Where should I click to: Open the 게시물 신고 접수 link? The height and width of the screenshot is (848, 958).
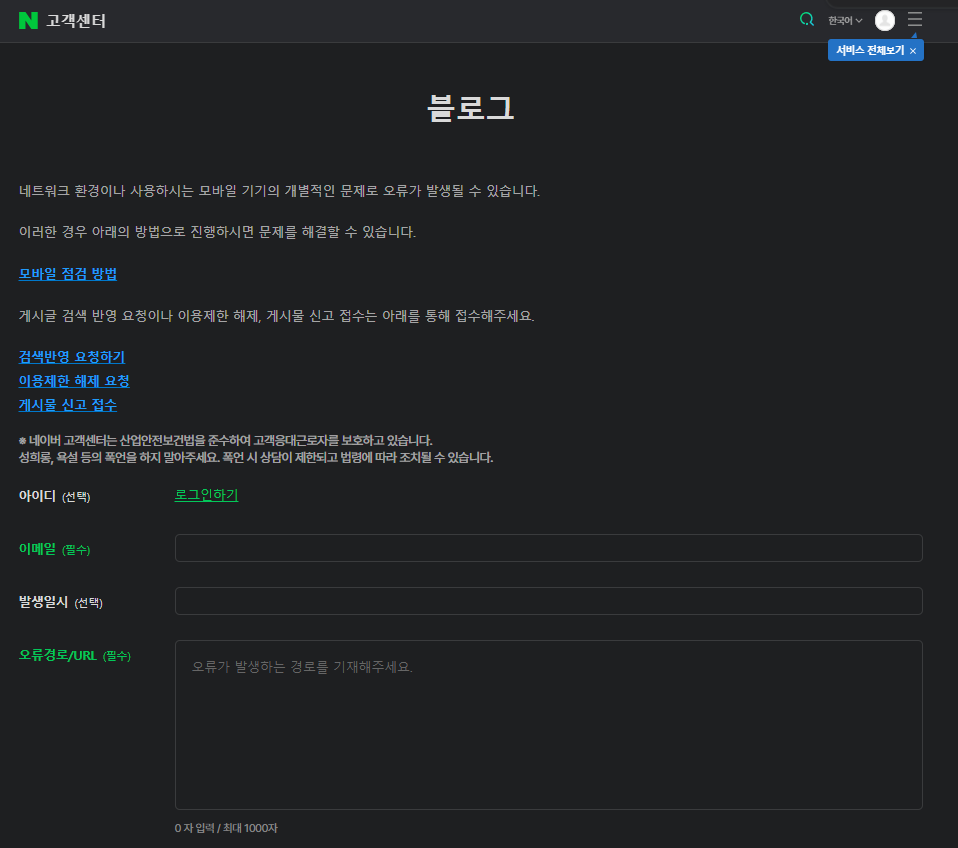[68, 404]
